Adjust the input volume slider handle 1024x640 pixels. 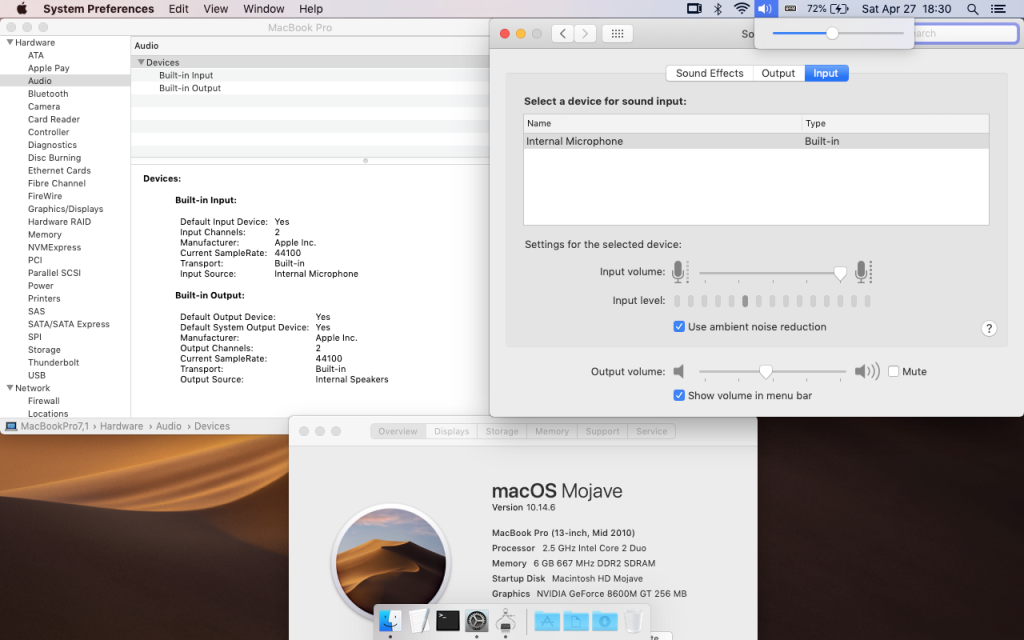click(x=839, y=271)
